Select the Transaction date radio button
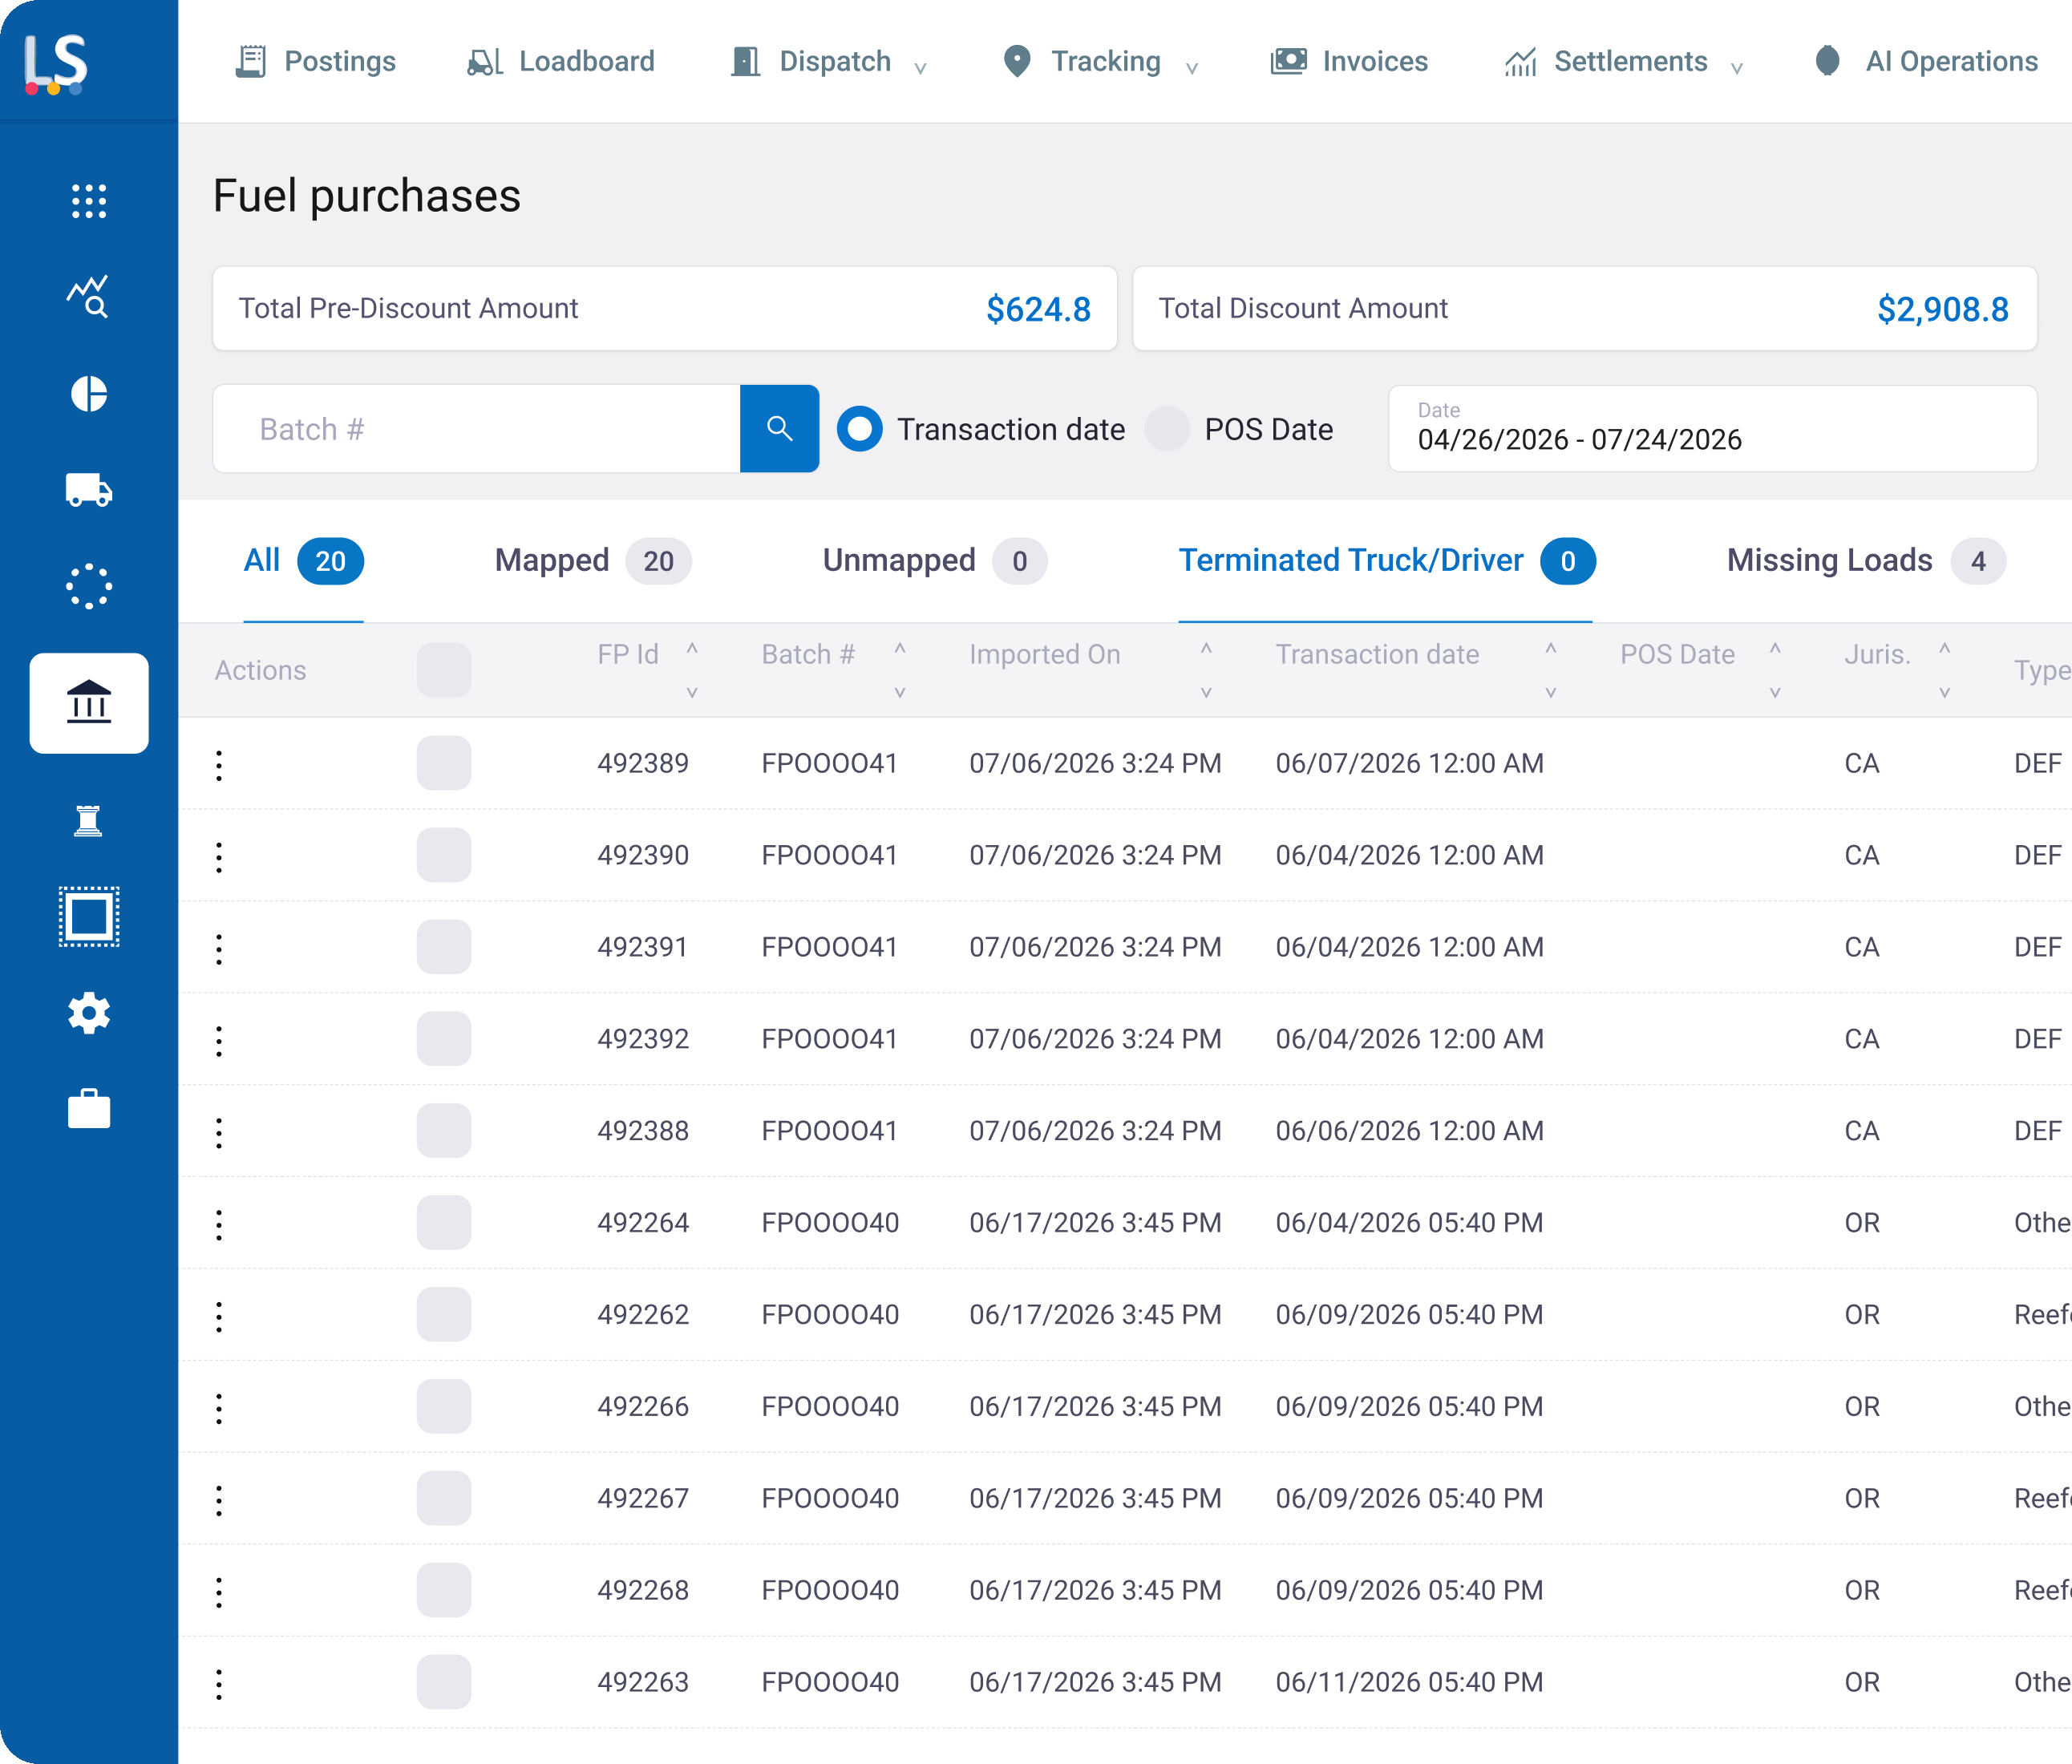 860,429
